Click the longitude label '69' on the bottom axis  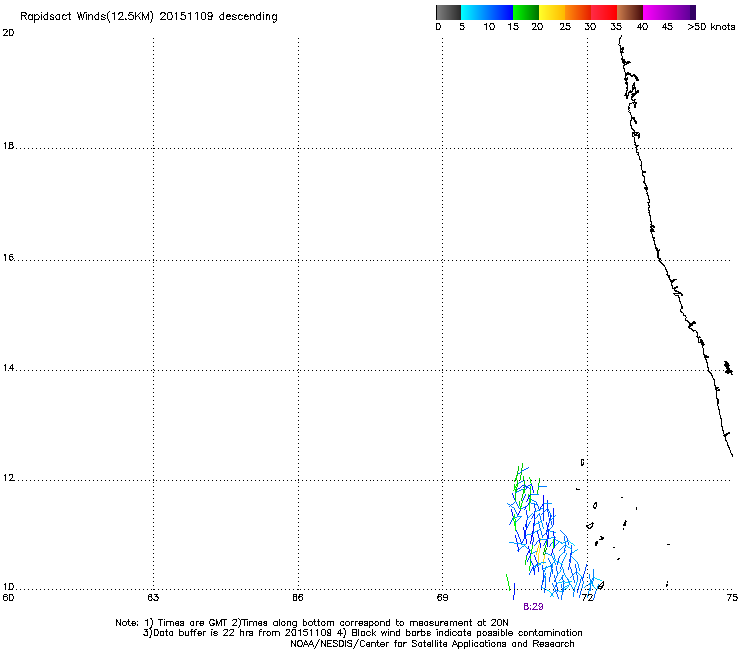(x=442, y=598)
